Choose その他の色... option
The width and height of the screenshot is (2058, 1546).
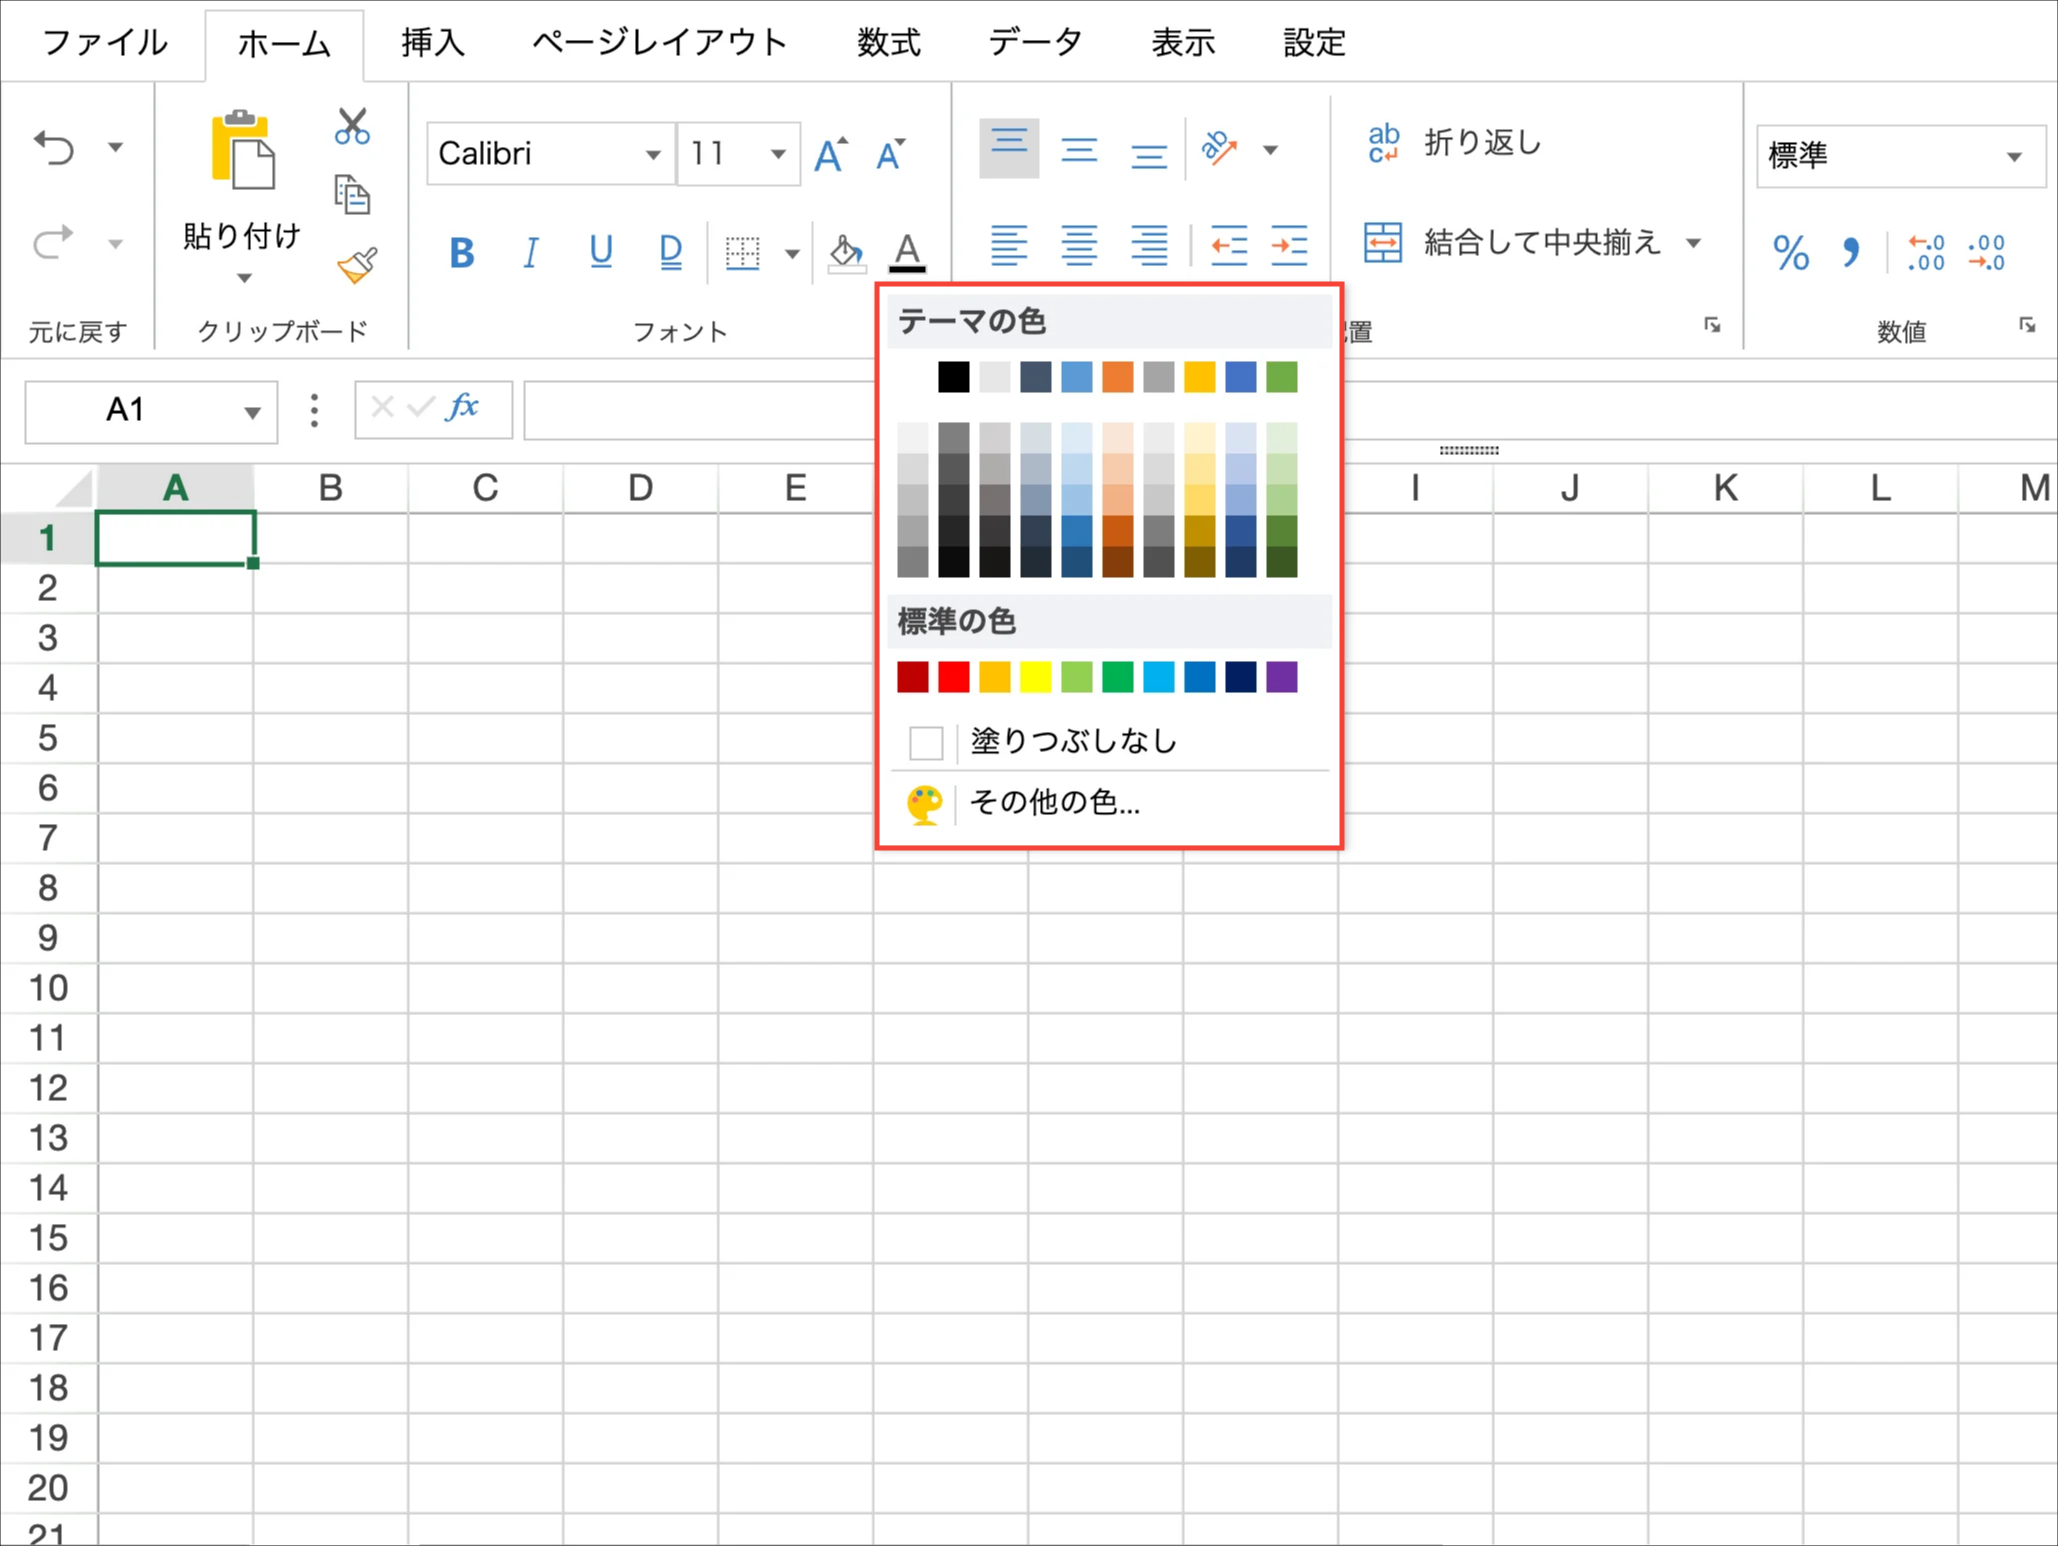[x=1054, y=803]
